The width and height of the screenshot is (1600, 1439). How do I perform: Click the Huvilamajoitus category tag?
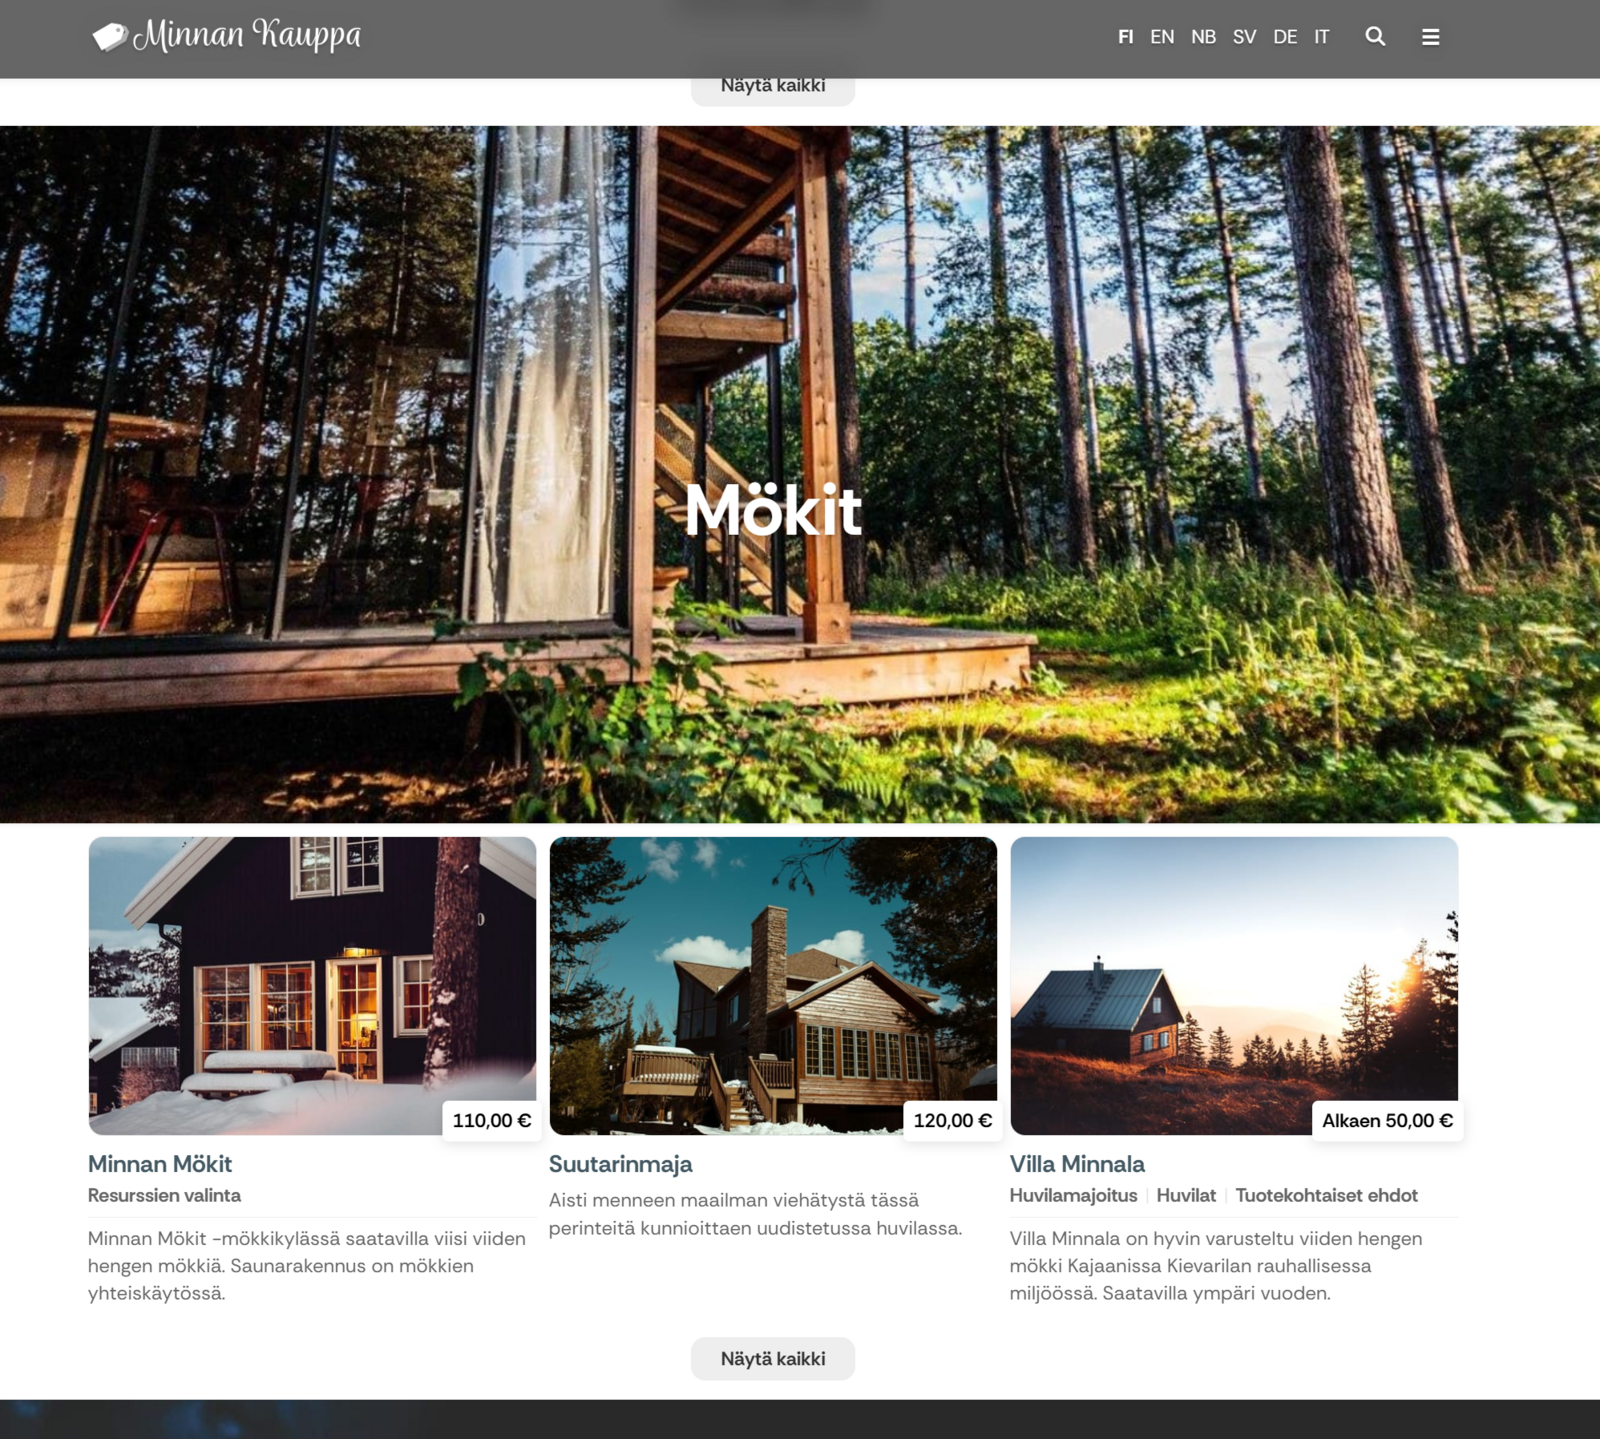(x=1073, y=1195)
